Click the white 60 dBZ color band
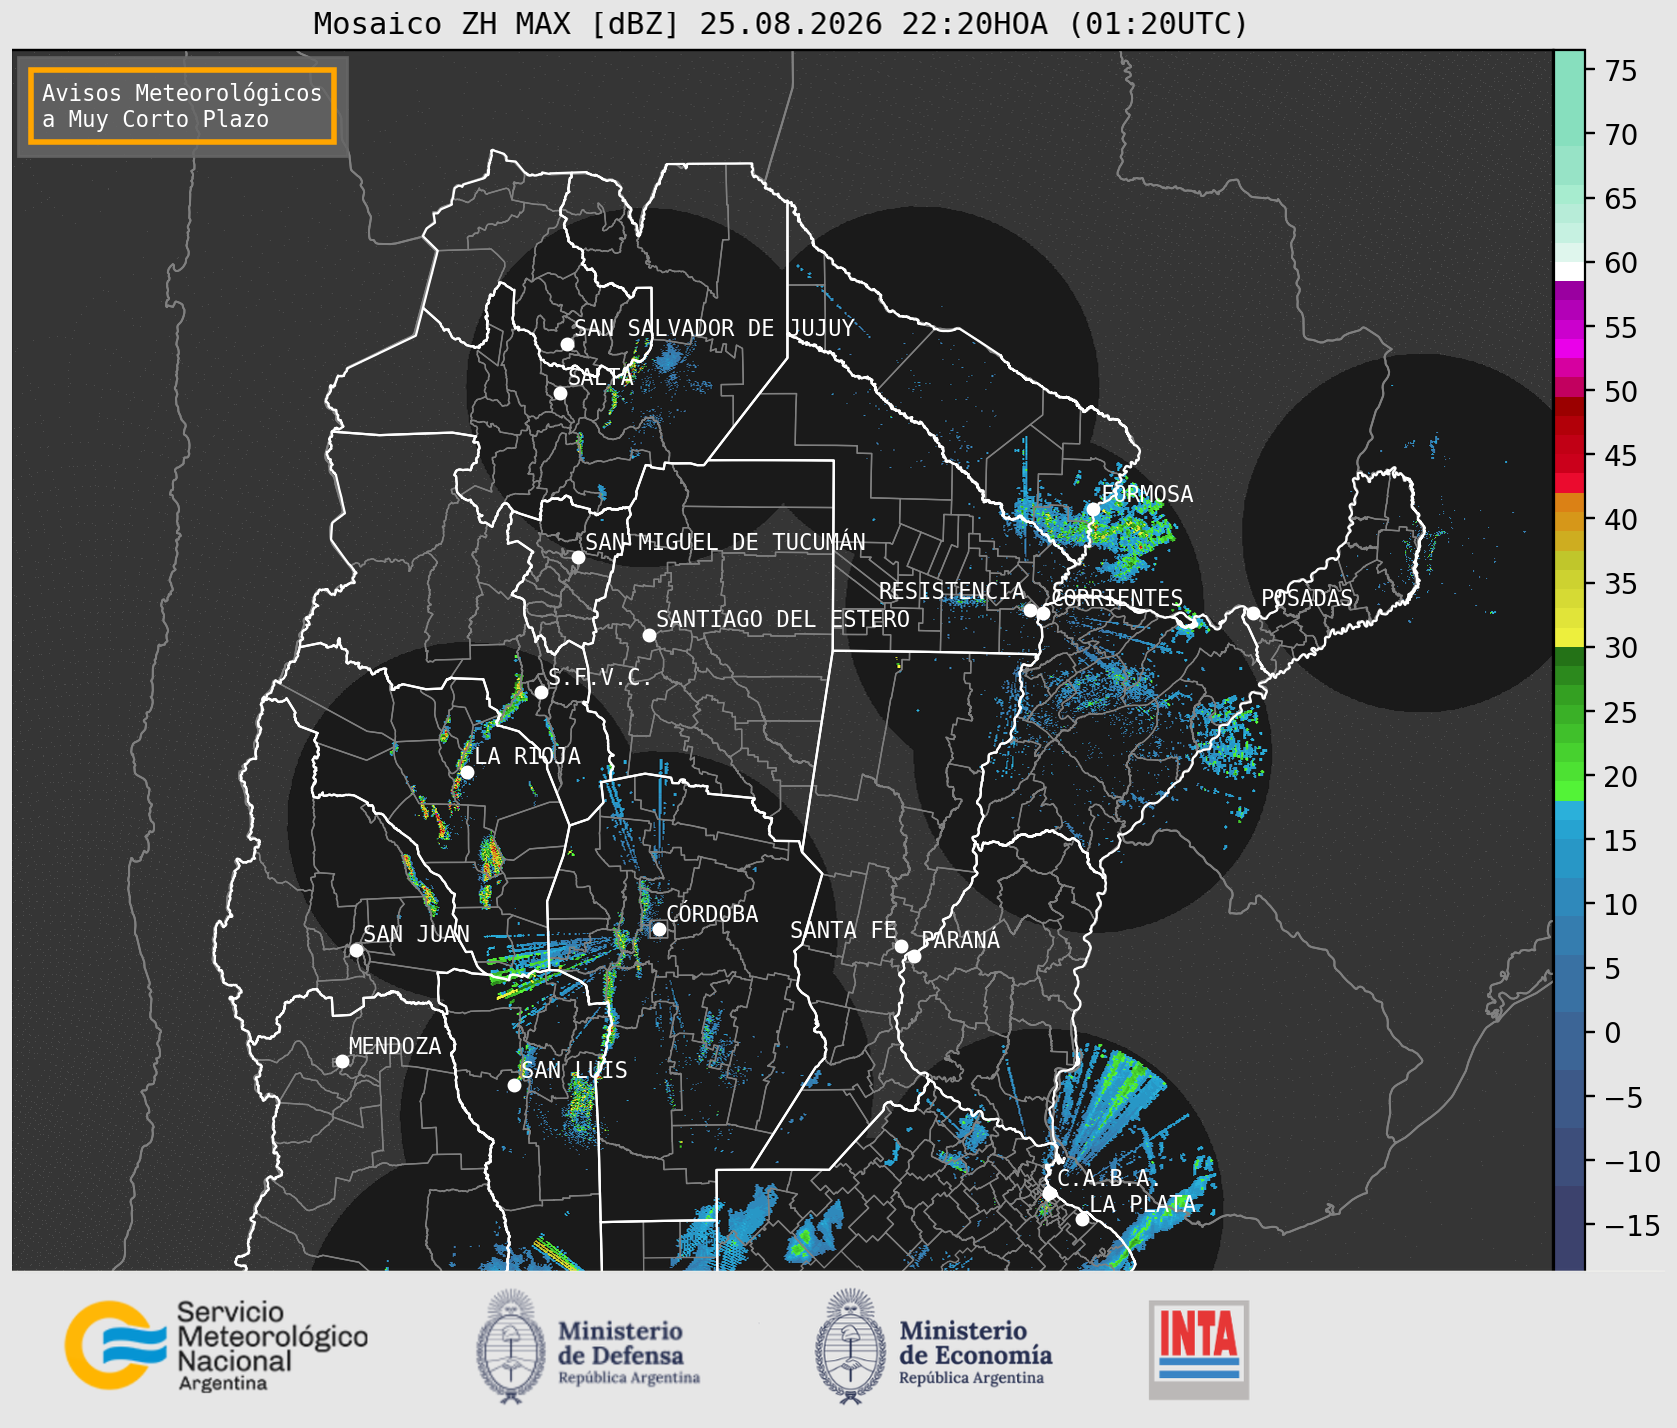 coord(1569,271)
